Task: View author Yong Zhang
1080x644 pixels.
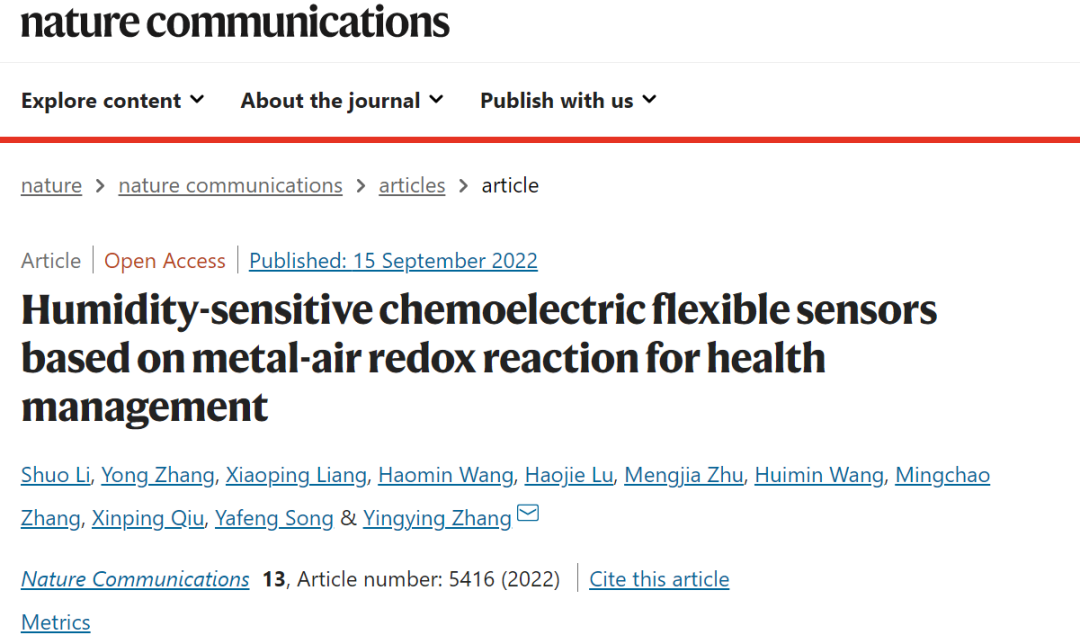Action: coord(158,475)
